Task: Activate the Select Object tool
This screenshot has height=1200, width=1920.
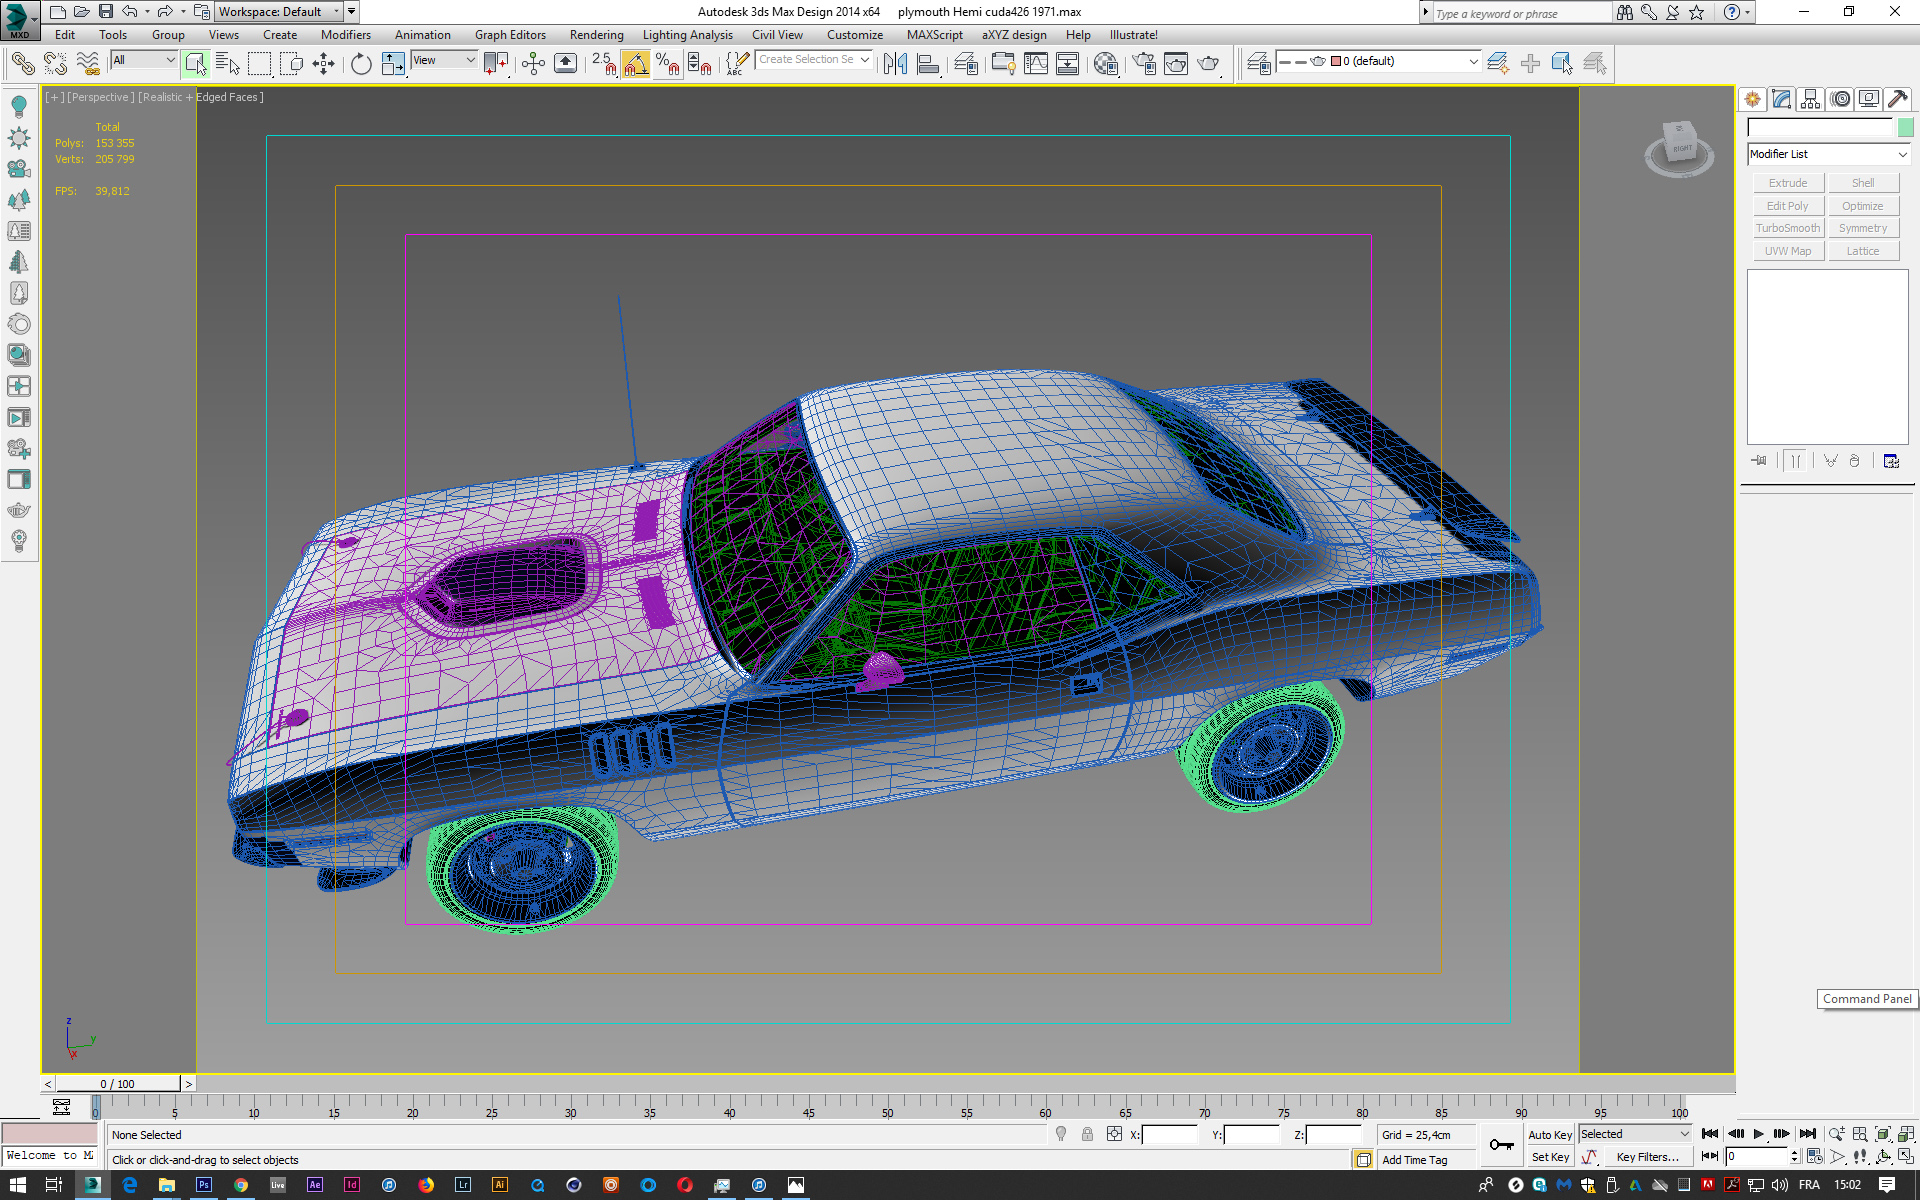Action: (x=196, y=64)
